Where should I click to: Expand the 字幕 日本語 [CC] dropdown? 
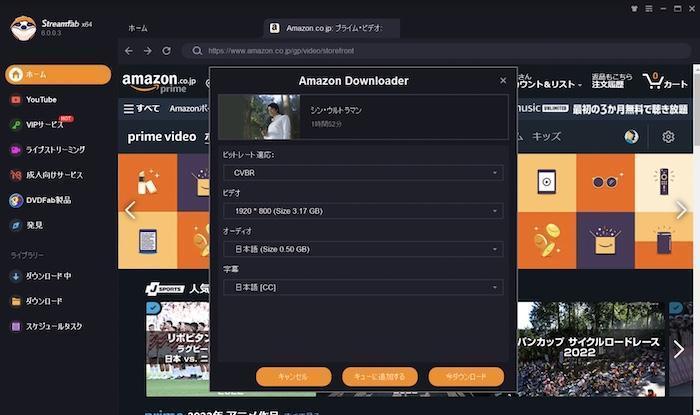pyautogui.click(x=363, y=287)
